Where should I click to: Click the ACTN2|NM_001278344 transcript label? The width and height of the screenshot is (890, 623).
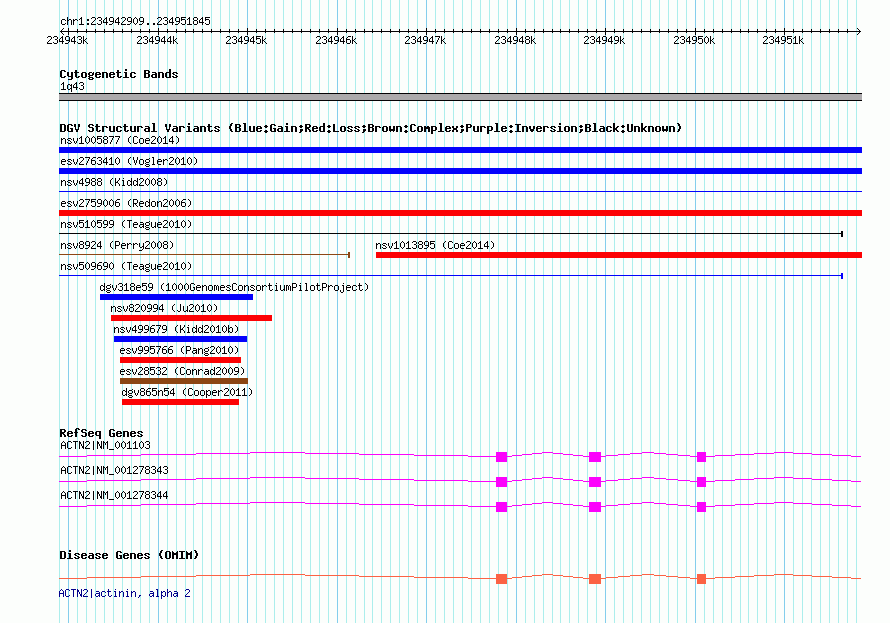pyautogui.click(x=114, y=495)
